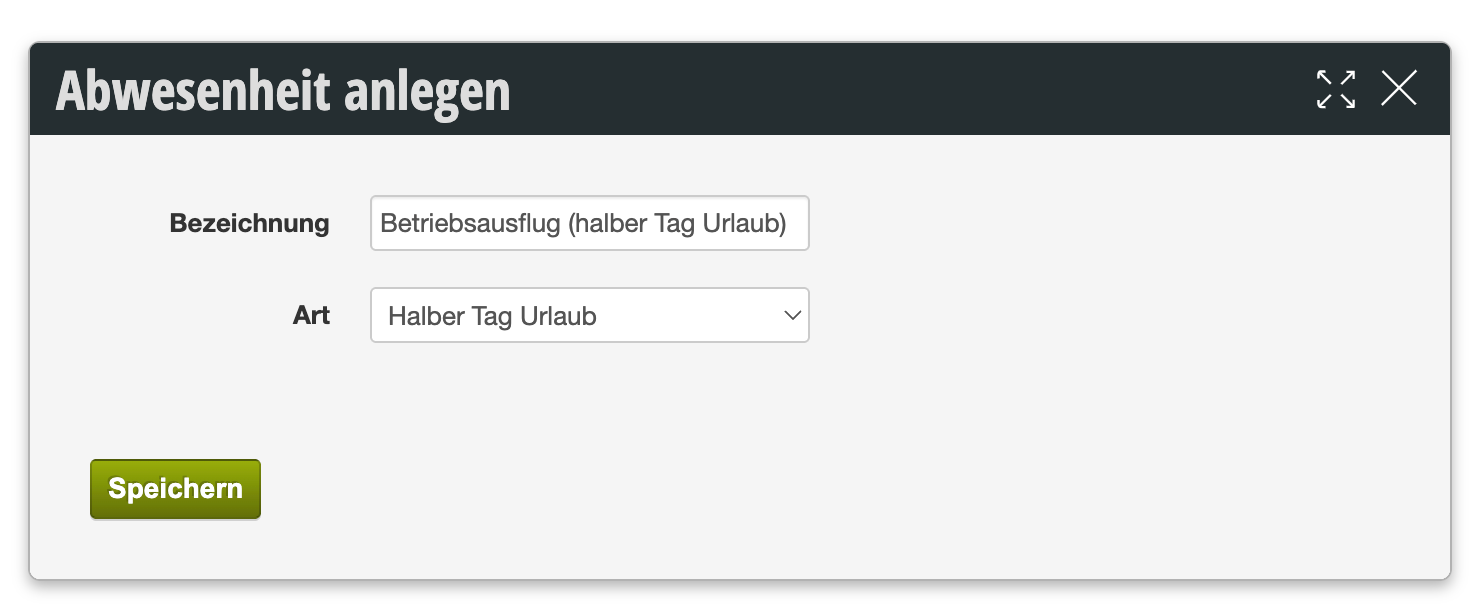Place cursor on 'Tag' in Bezeichnung field

675,225
